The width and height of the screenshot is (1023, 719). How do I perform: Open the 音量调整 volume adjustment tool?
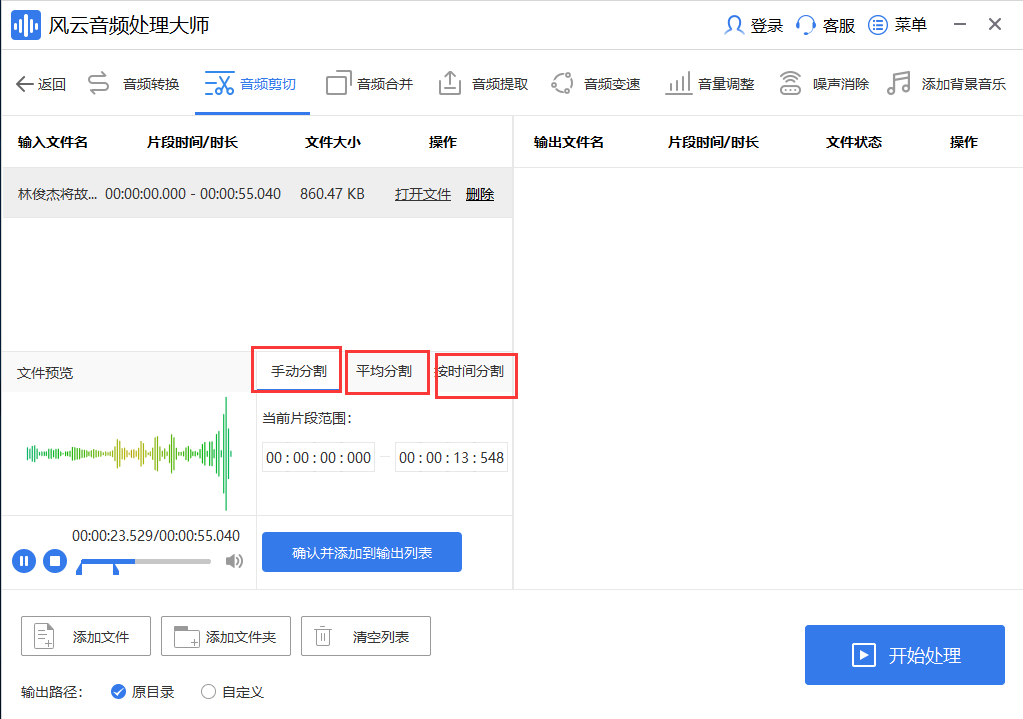pyautogui.click(x=710, y=84)
